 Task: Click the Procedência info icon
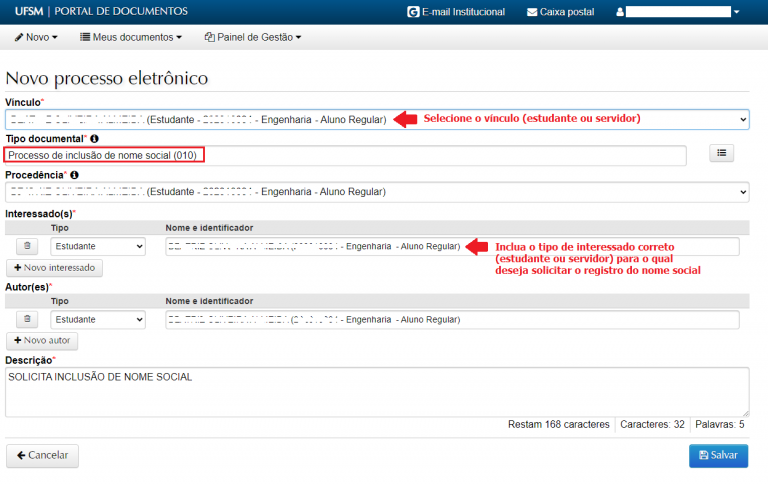coord(75,175)
